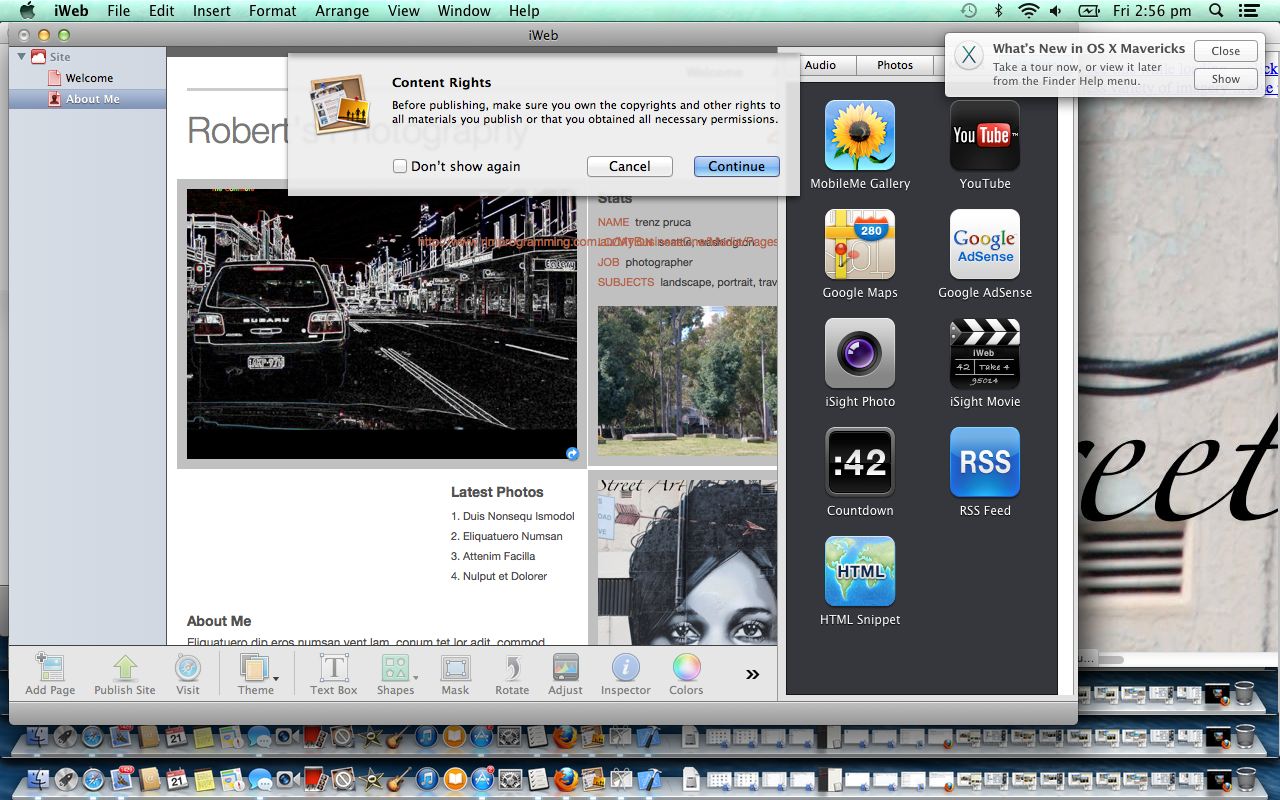Viewport: 1280px width, 800px height.
Task: Click the Publish Site icon
Action: click(125, 668)
